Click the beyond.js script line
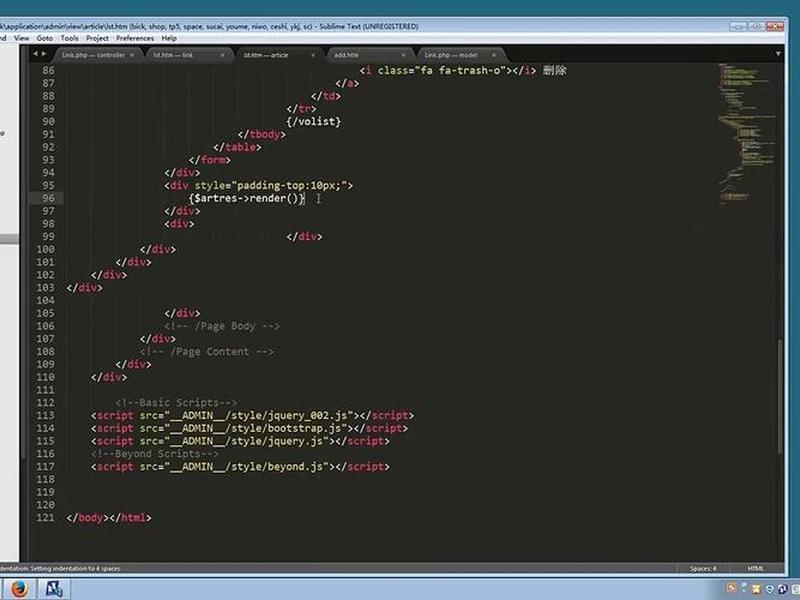The width and height of the screenshot is (800, 600). [240, 467]
